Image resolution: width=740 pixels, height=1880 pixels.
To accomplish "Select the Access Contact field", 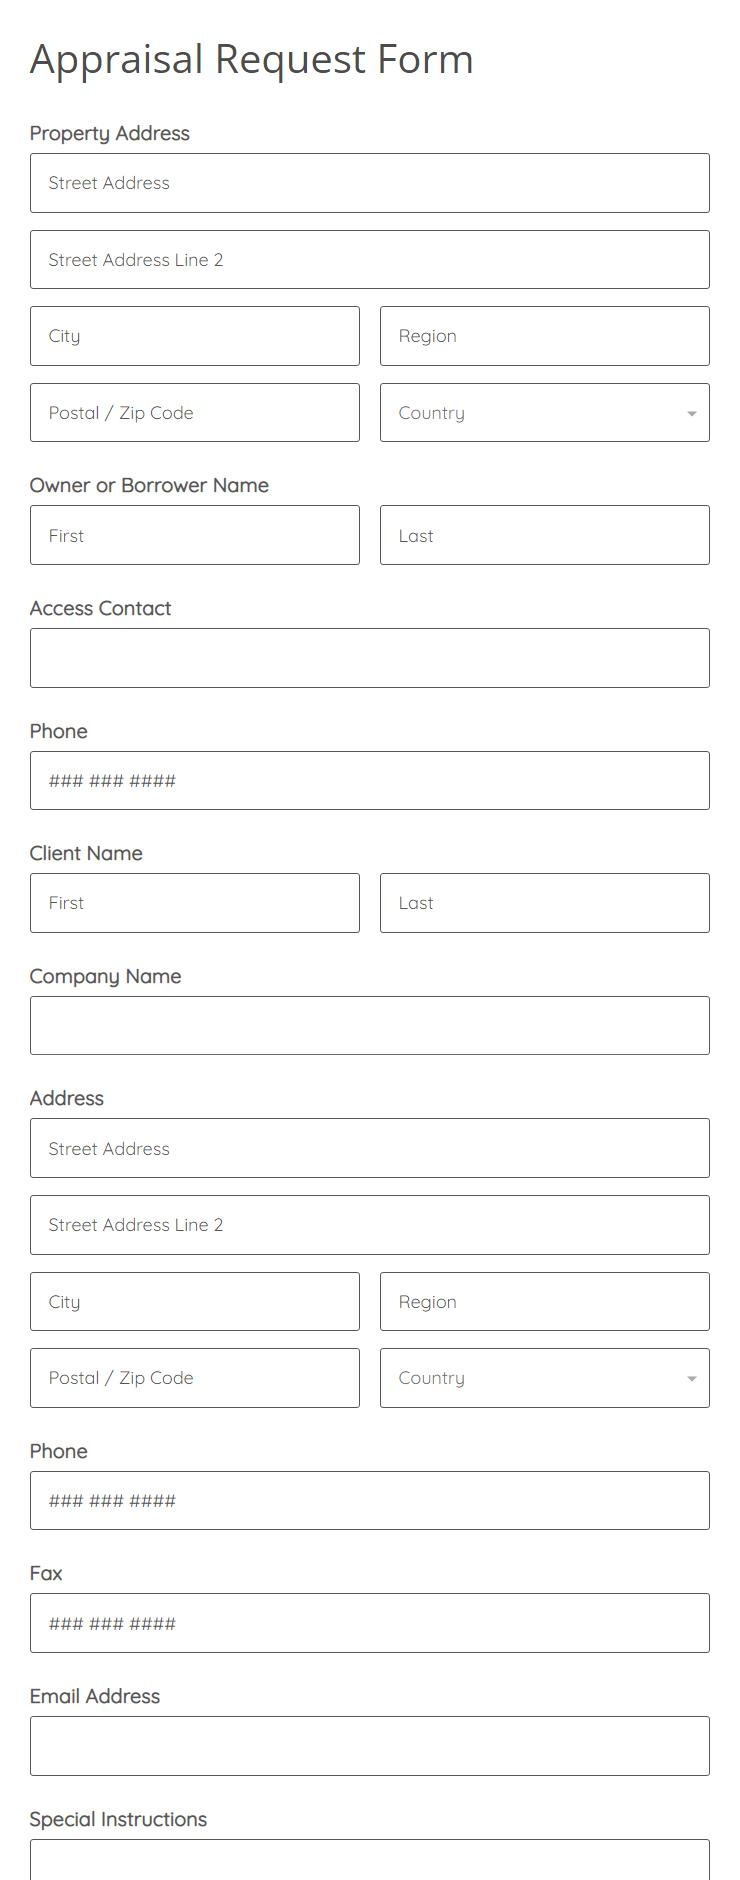I will click(370, 657).
